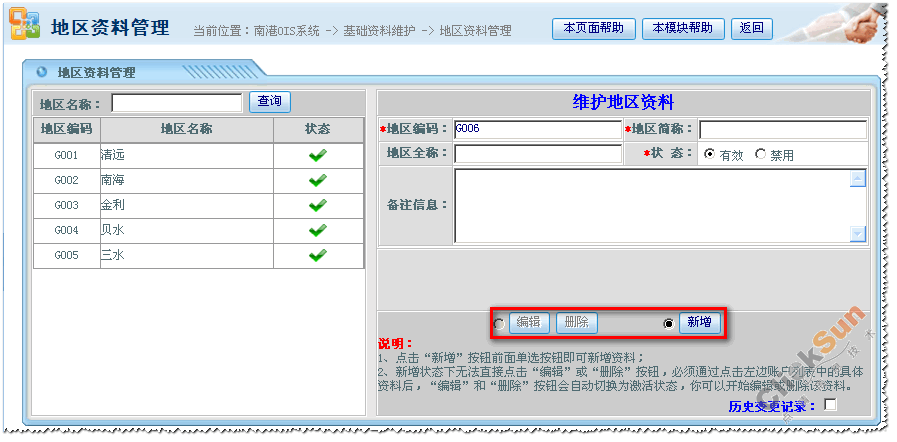Select the radio button before 新增
The height and width of the screenshot is (442, 897).
pyautogui.click(x=669, y=323)
